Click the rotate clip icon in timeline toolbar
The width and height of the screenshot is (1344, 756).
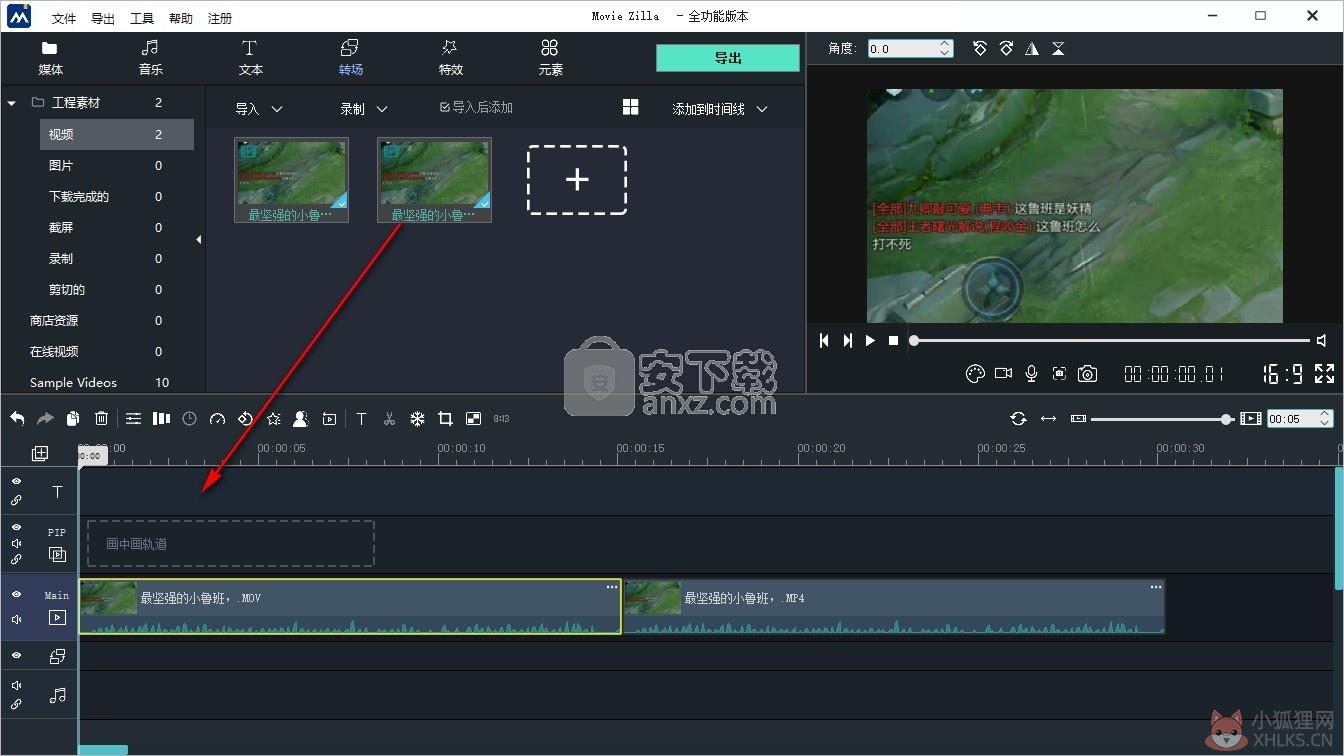[245, 419]
